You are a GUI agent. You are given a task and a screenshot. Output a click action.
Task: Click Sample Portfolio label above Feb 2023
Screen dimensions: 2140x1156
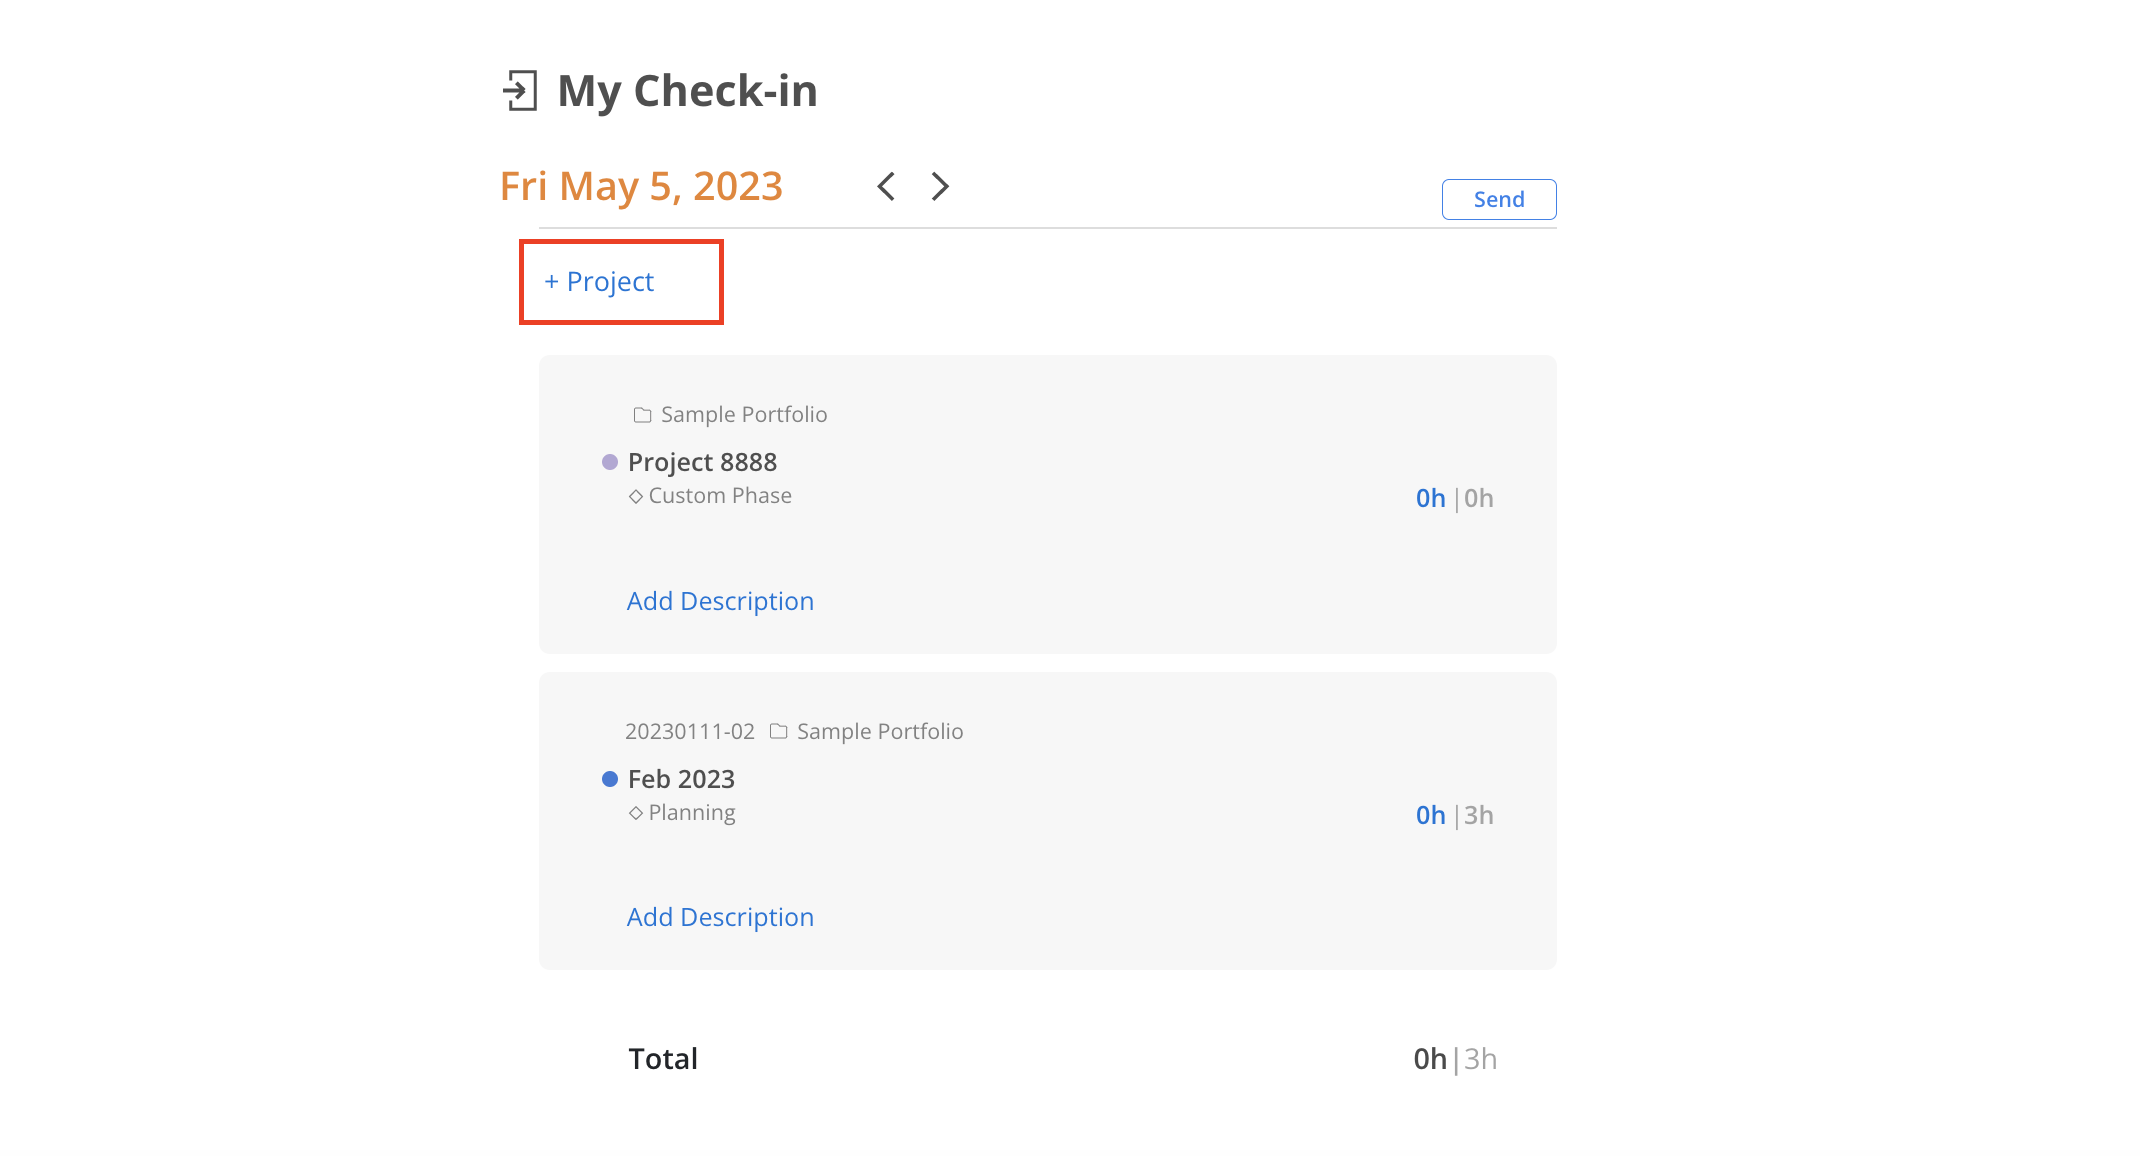point(880,731)
